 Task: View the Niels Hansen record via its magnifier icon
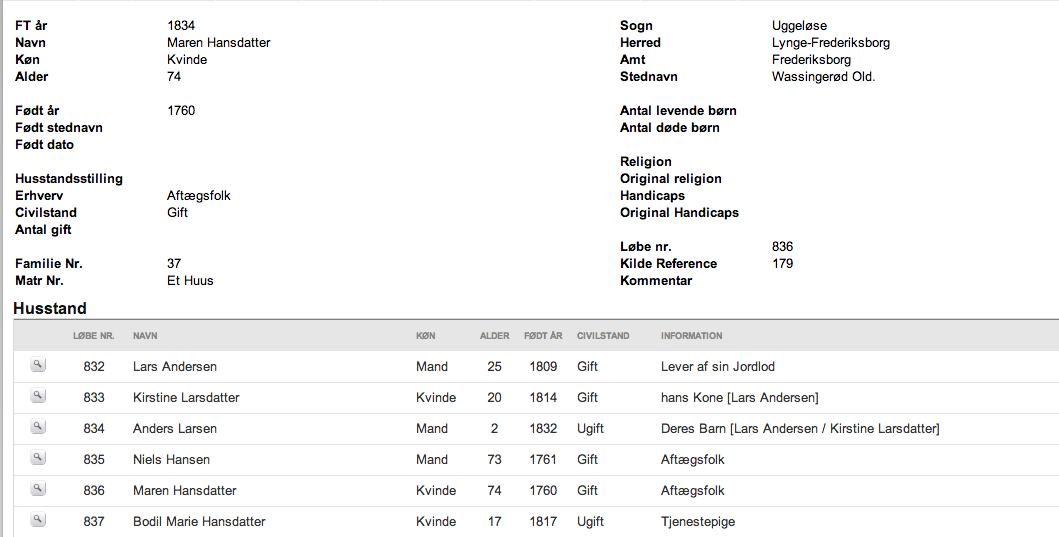pyautogui.click(x=38, y=458)
